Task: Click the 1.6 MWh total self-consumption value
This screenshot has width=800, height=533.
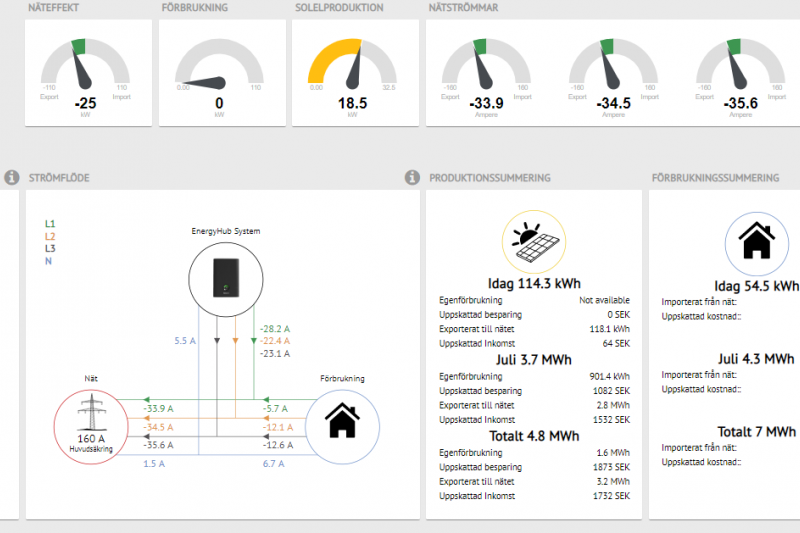Action: coord(613,452)
